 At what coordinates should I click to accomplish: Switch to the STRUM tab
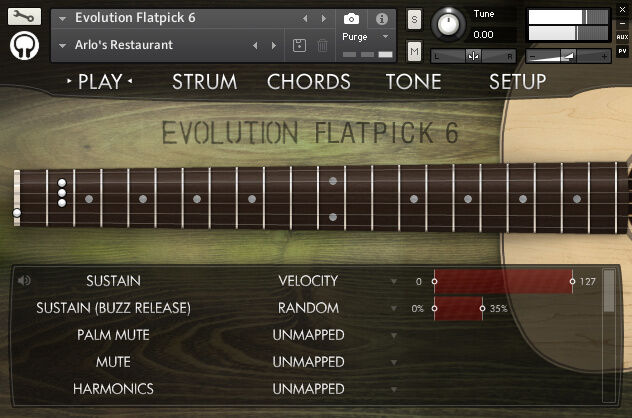(205, 82)
